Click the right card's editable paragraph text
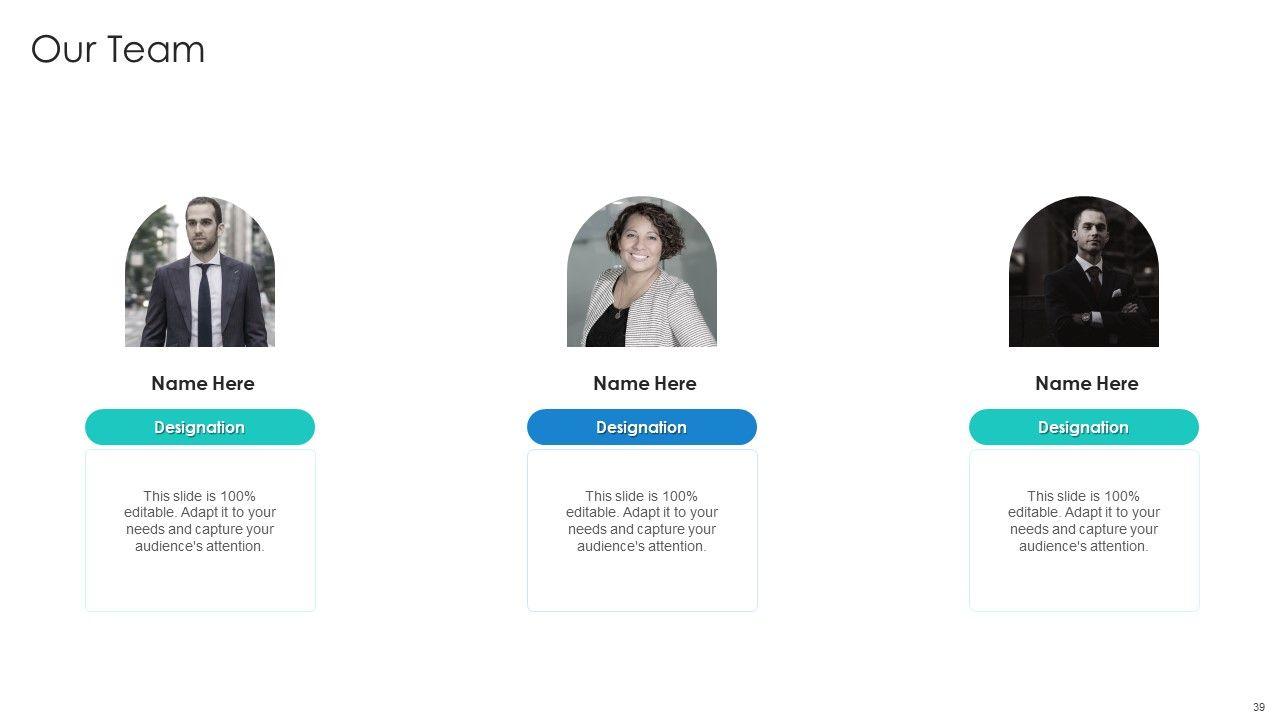The height and width of the screenshot is (720, 1280). click(x=1084, y=521)
